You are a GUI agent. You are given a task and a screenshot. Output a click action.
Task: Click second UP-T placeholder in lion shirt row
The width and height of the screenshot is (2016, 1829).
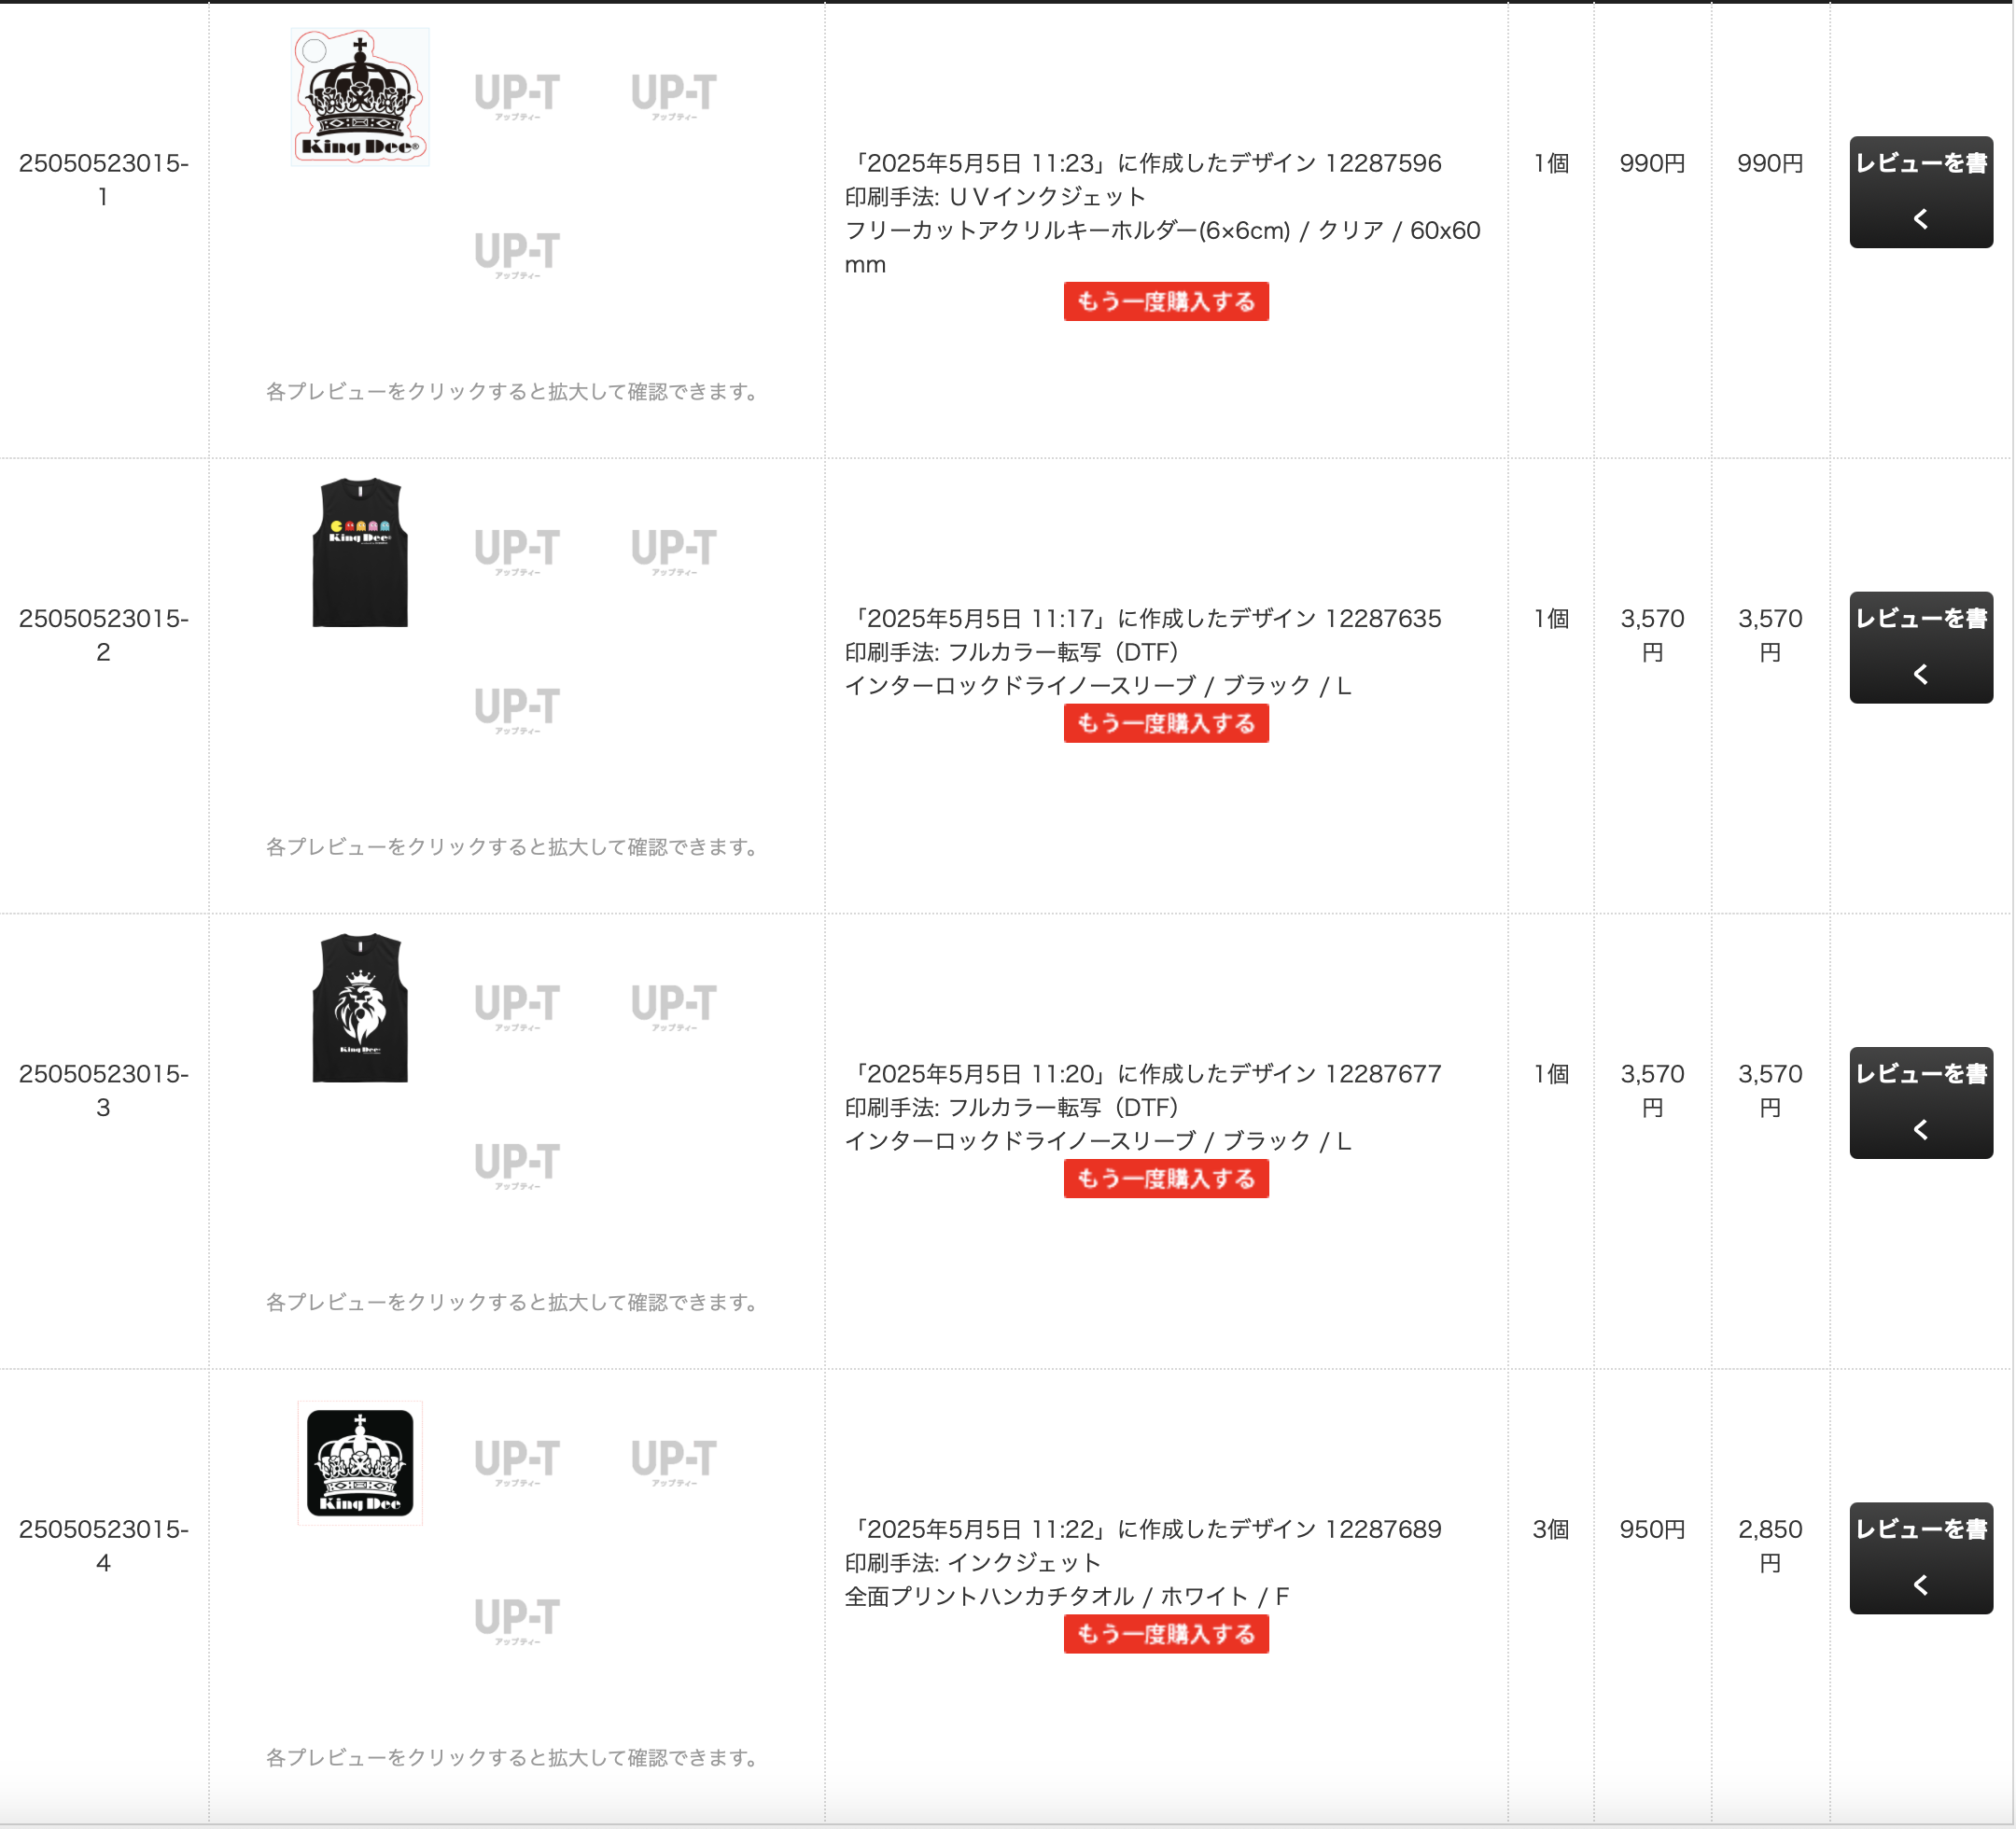(x=517, y=1007)
